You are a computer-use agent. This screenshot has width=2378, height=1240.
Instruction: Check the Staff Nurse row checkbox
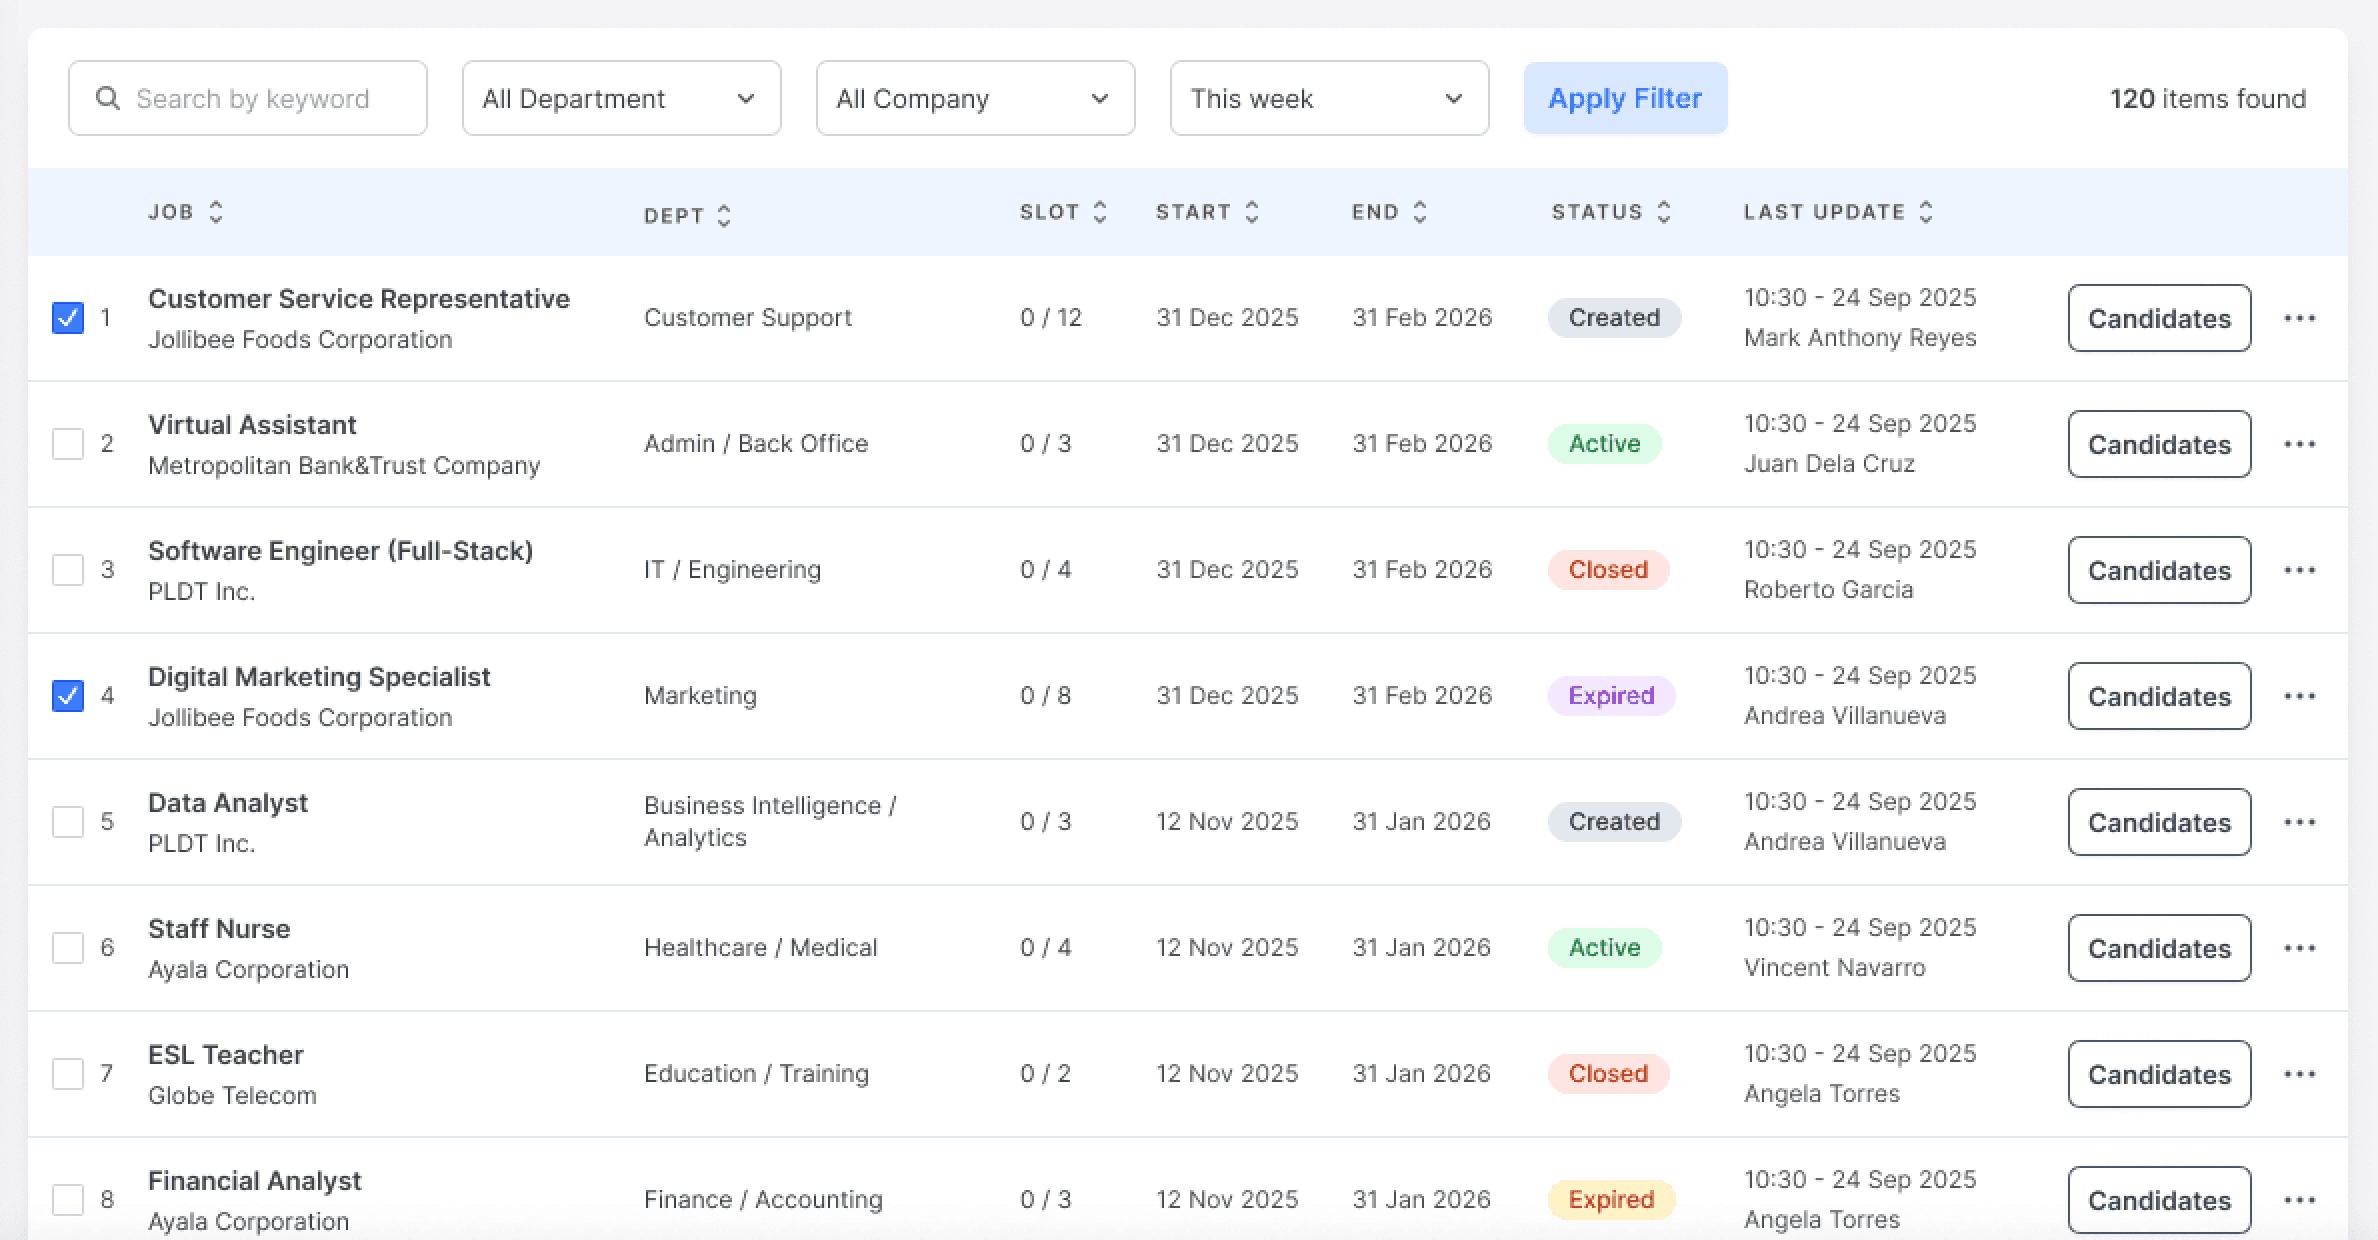[67, 947]
